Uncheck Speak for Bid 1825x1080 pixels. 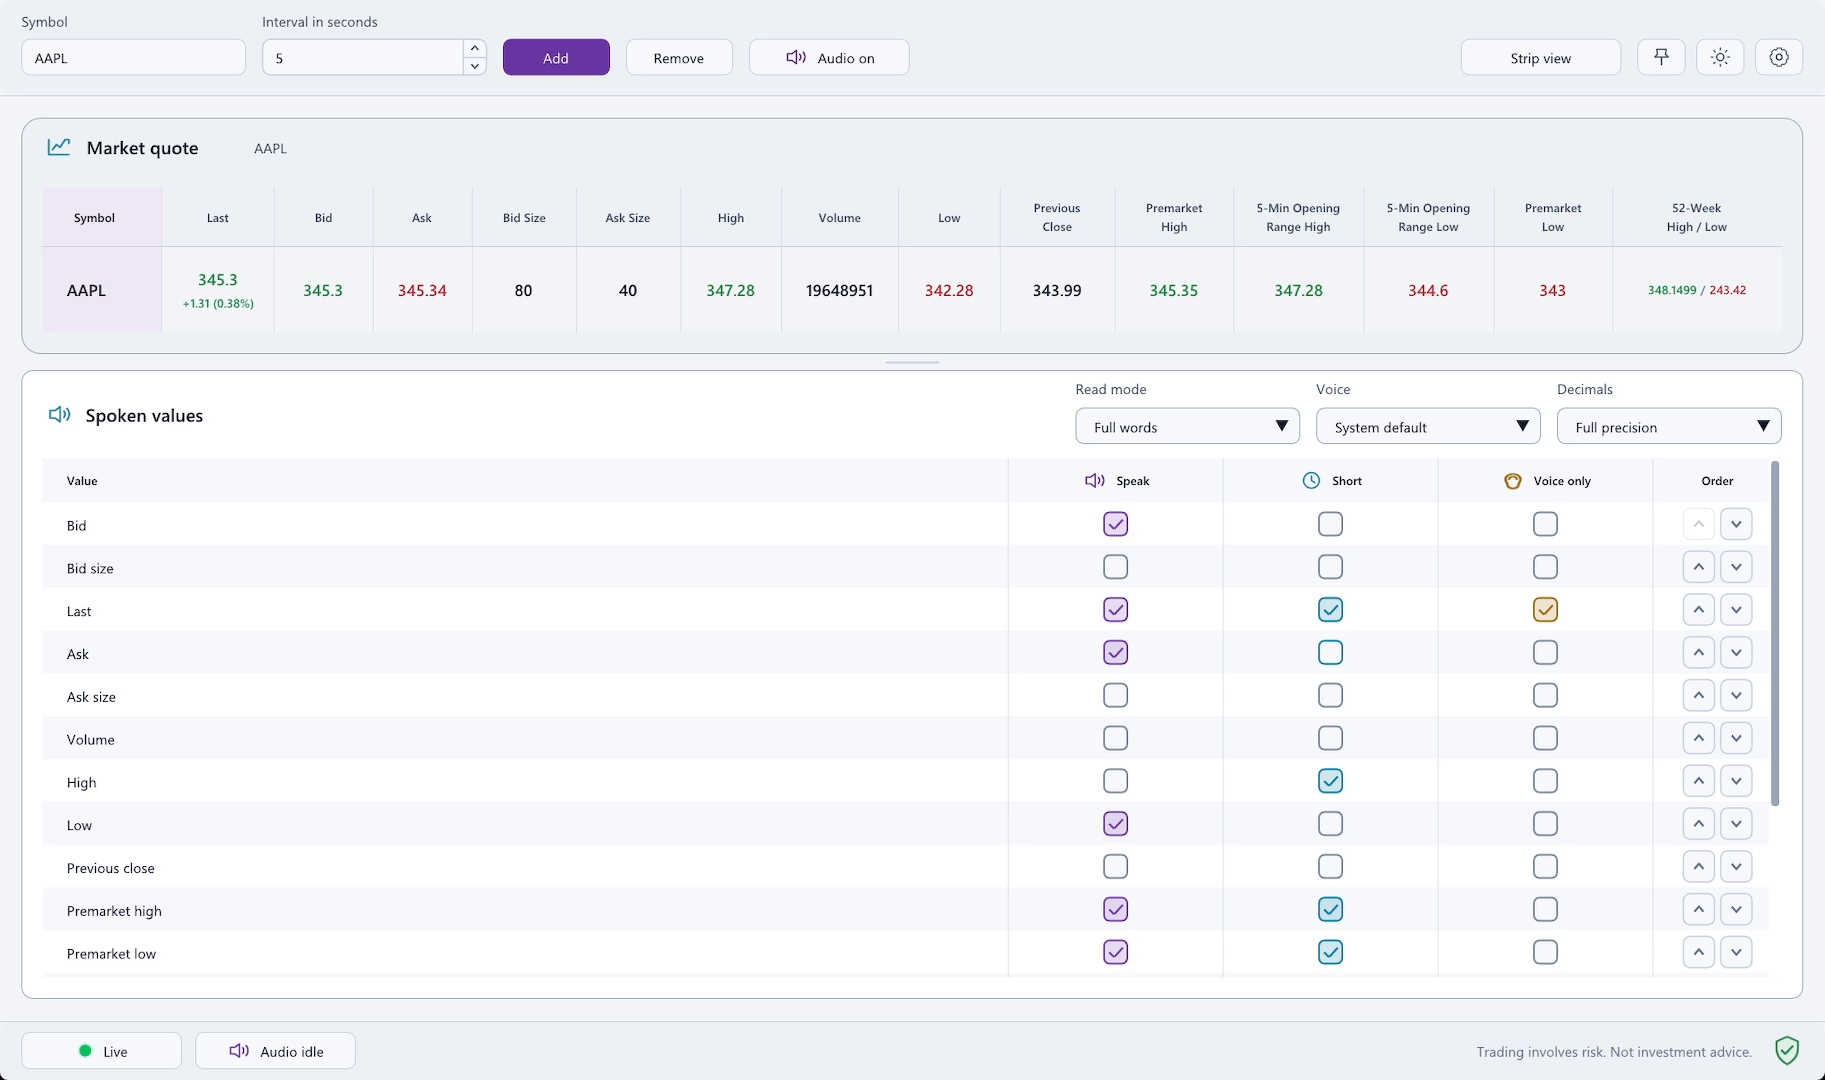(x=1115, y=524)
